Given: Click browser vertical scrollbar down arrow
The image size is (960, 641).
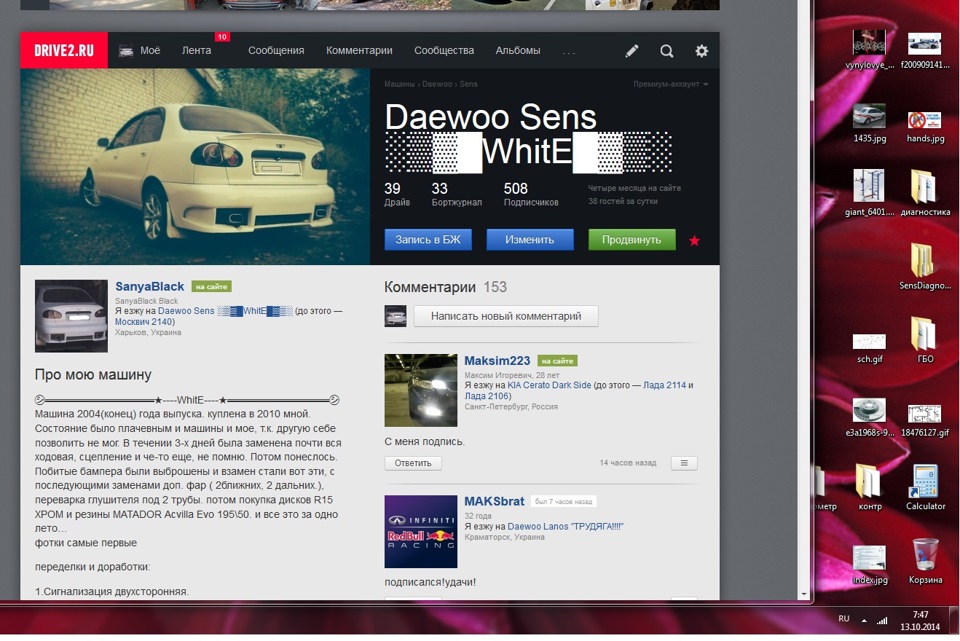Looking at the screenshot, I should click(x=804, y=594).
